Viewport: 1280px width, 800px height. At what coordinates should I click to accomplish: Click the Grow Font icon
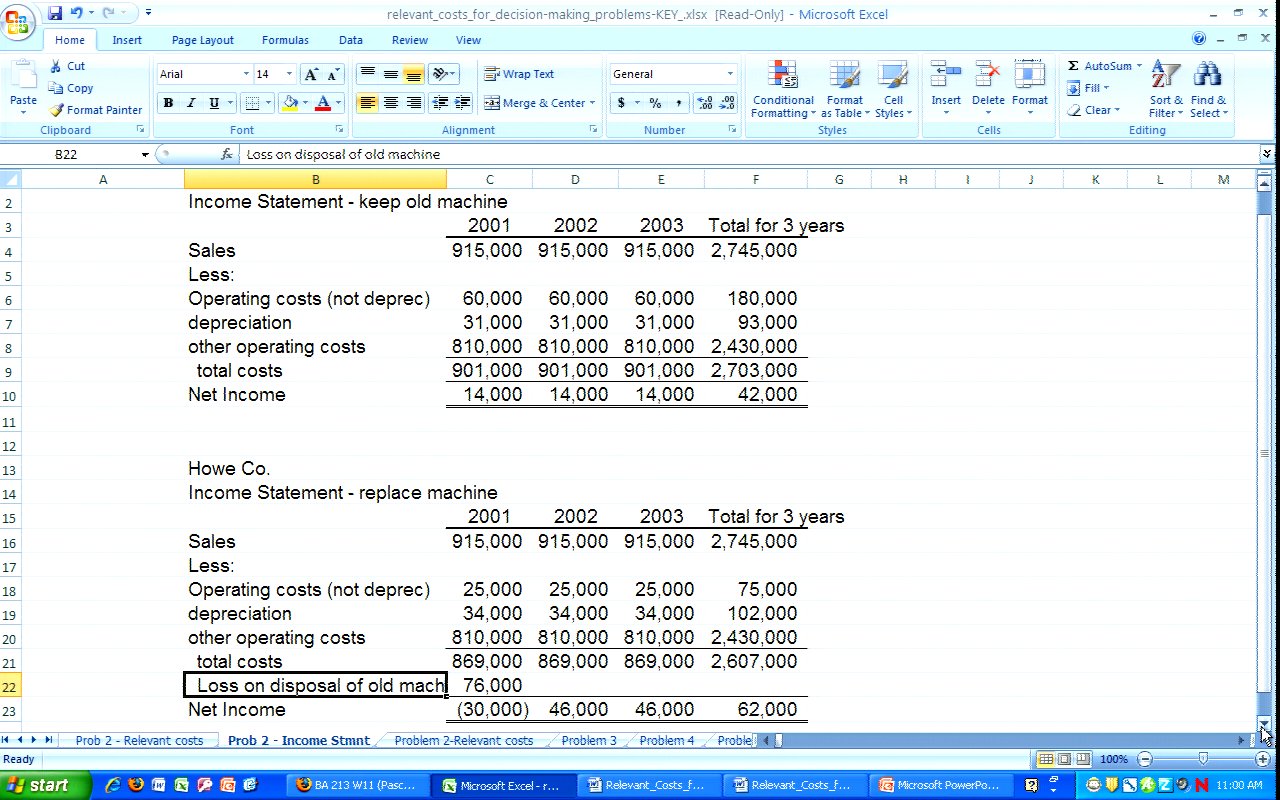[x=312, y=74]
